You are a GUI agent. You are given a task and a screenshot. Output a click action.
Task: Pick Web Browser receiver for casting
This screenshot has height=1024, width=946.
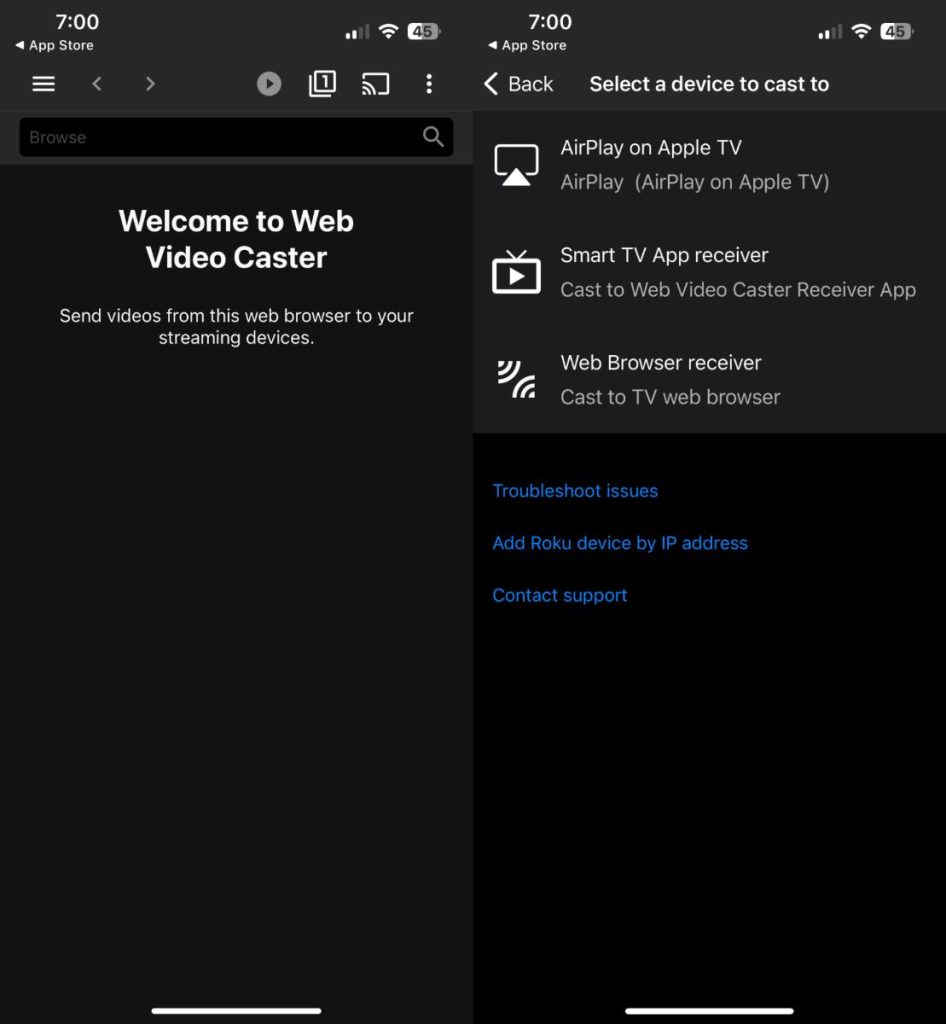pyautogui.click(x=660, y=379)
